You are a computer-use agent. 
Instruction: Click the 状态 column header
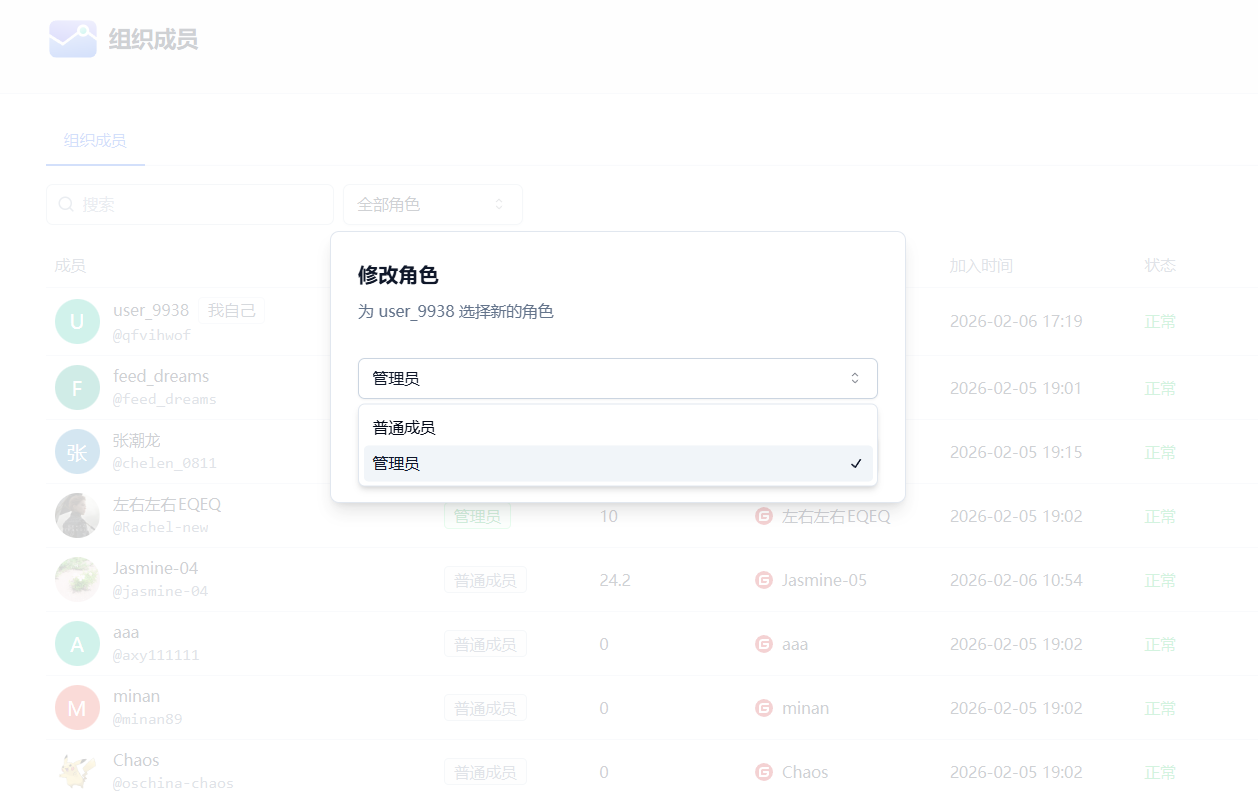[1160, 265]
